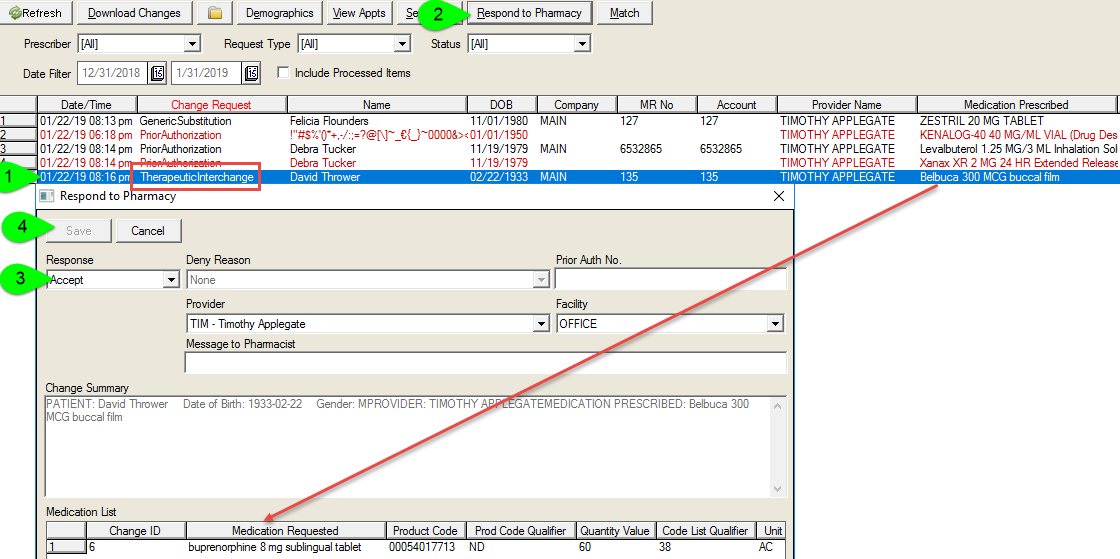
Task: Cancel the pharmacy response dialog
Action: (148, 231)
